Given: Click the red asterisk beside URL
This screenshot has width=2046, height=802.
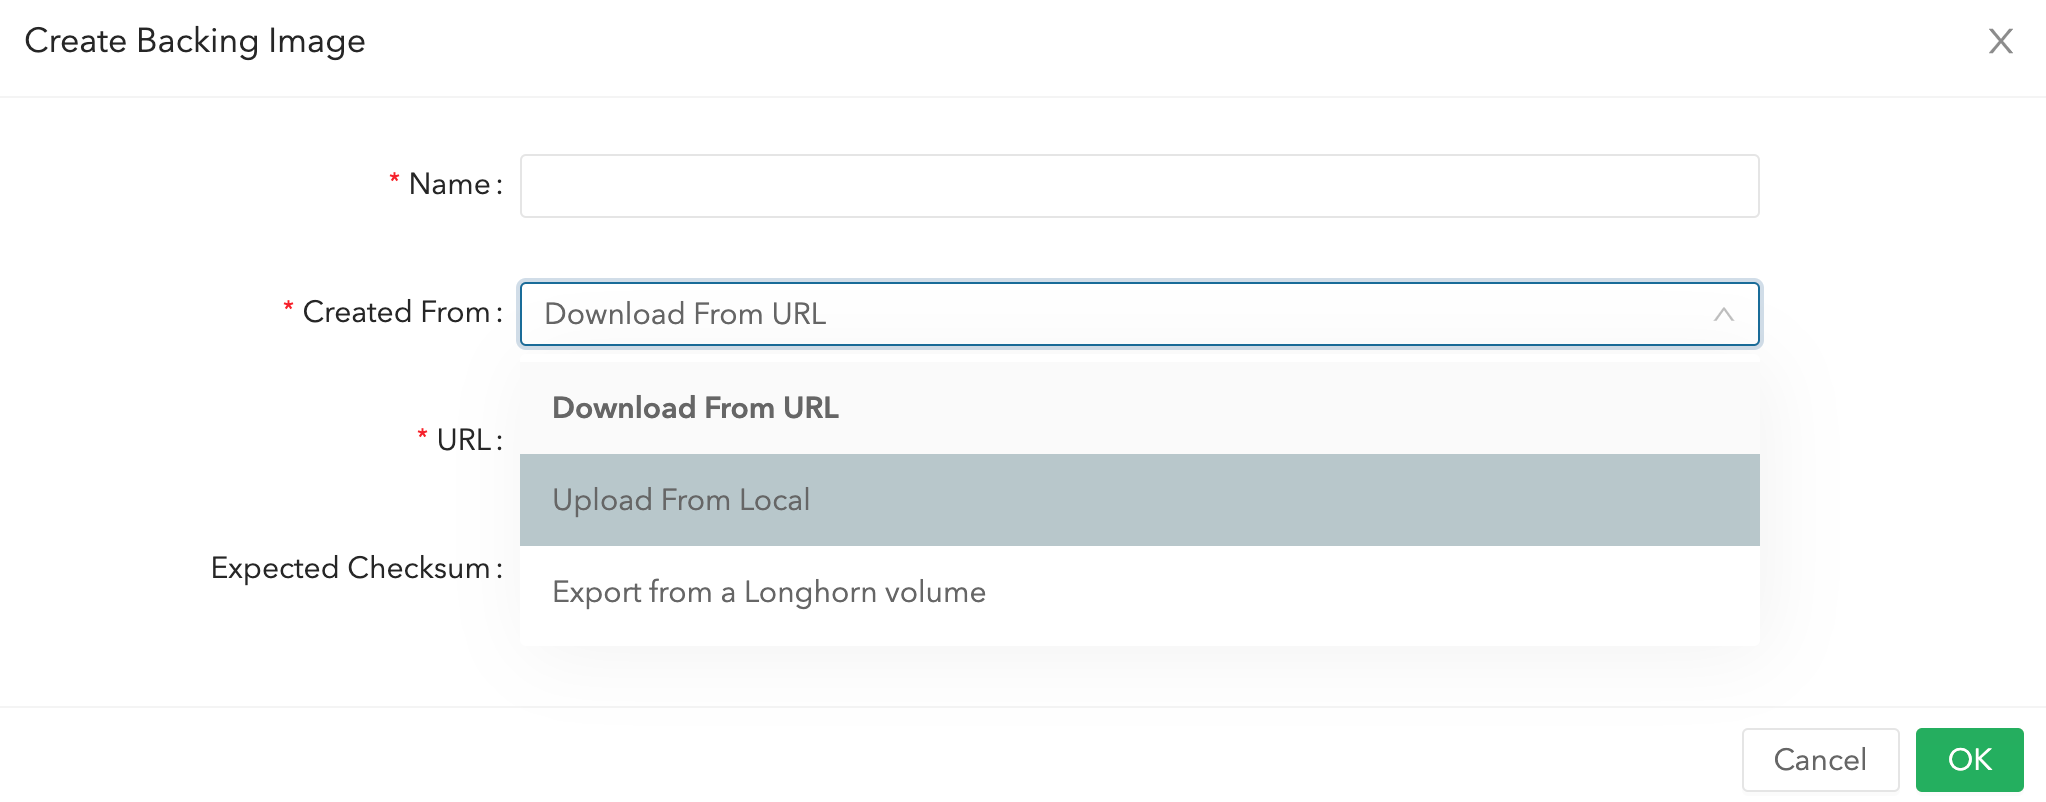Looking at the screenshot, I should coord(421,434).
